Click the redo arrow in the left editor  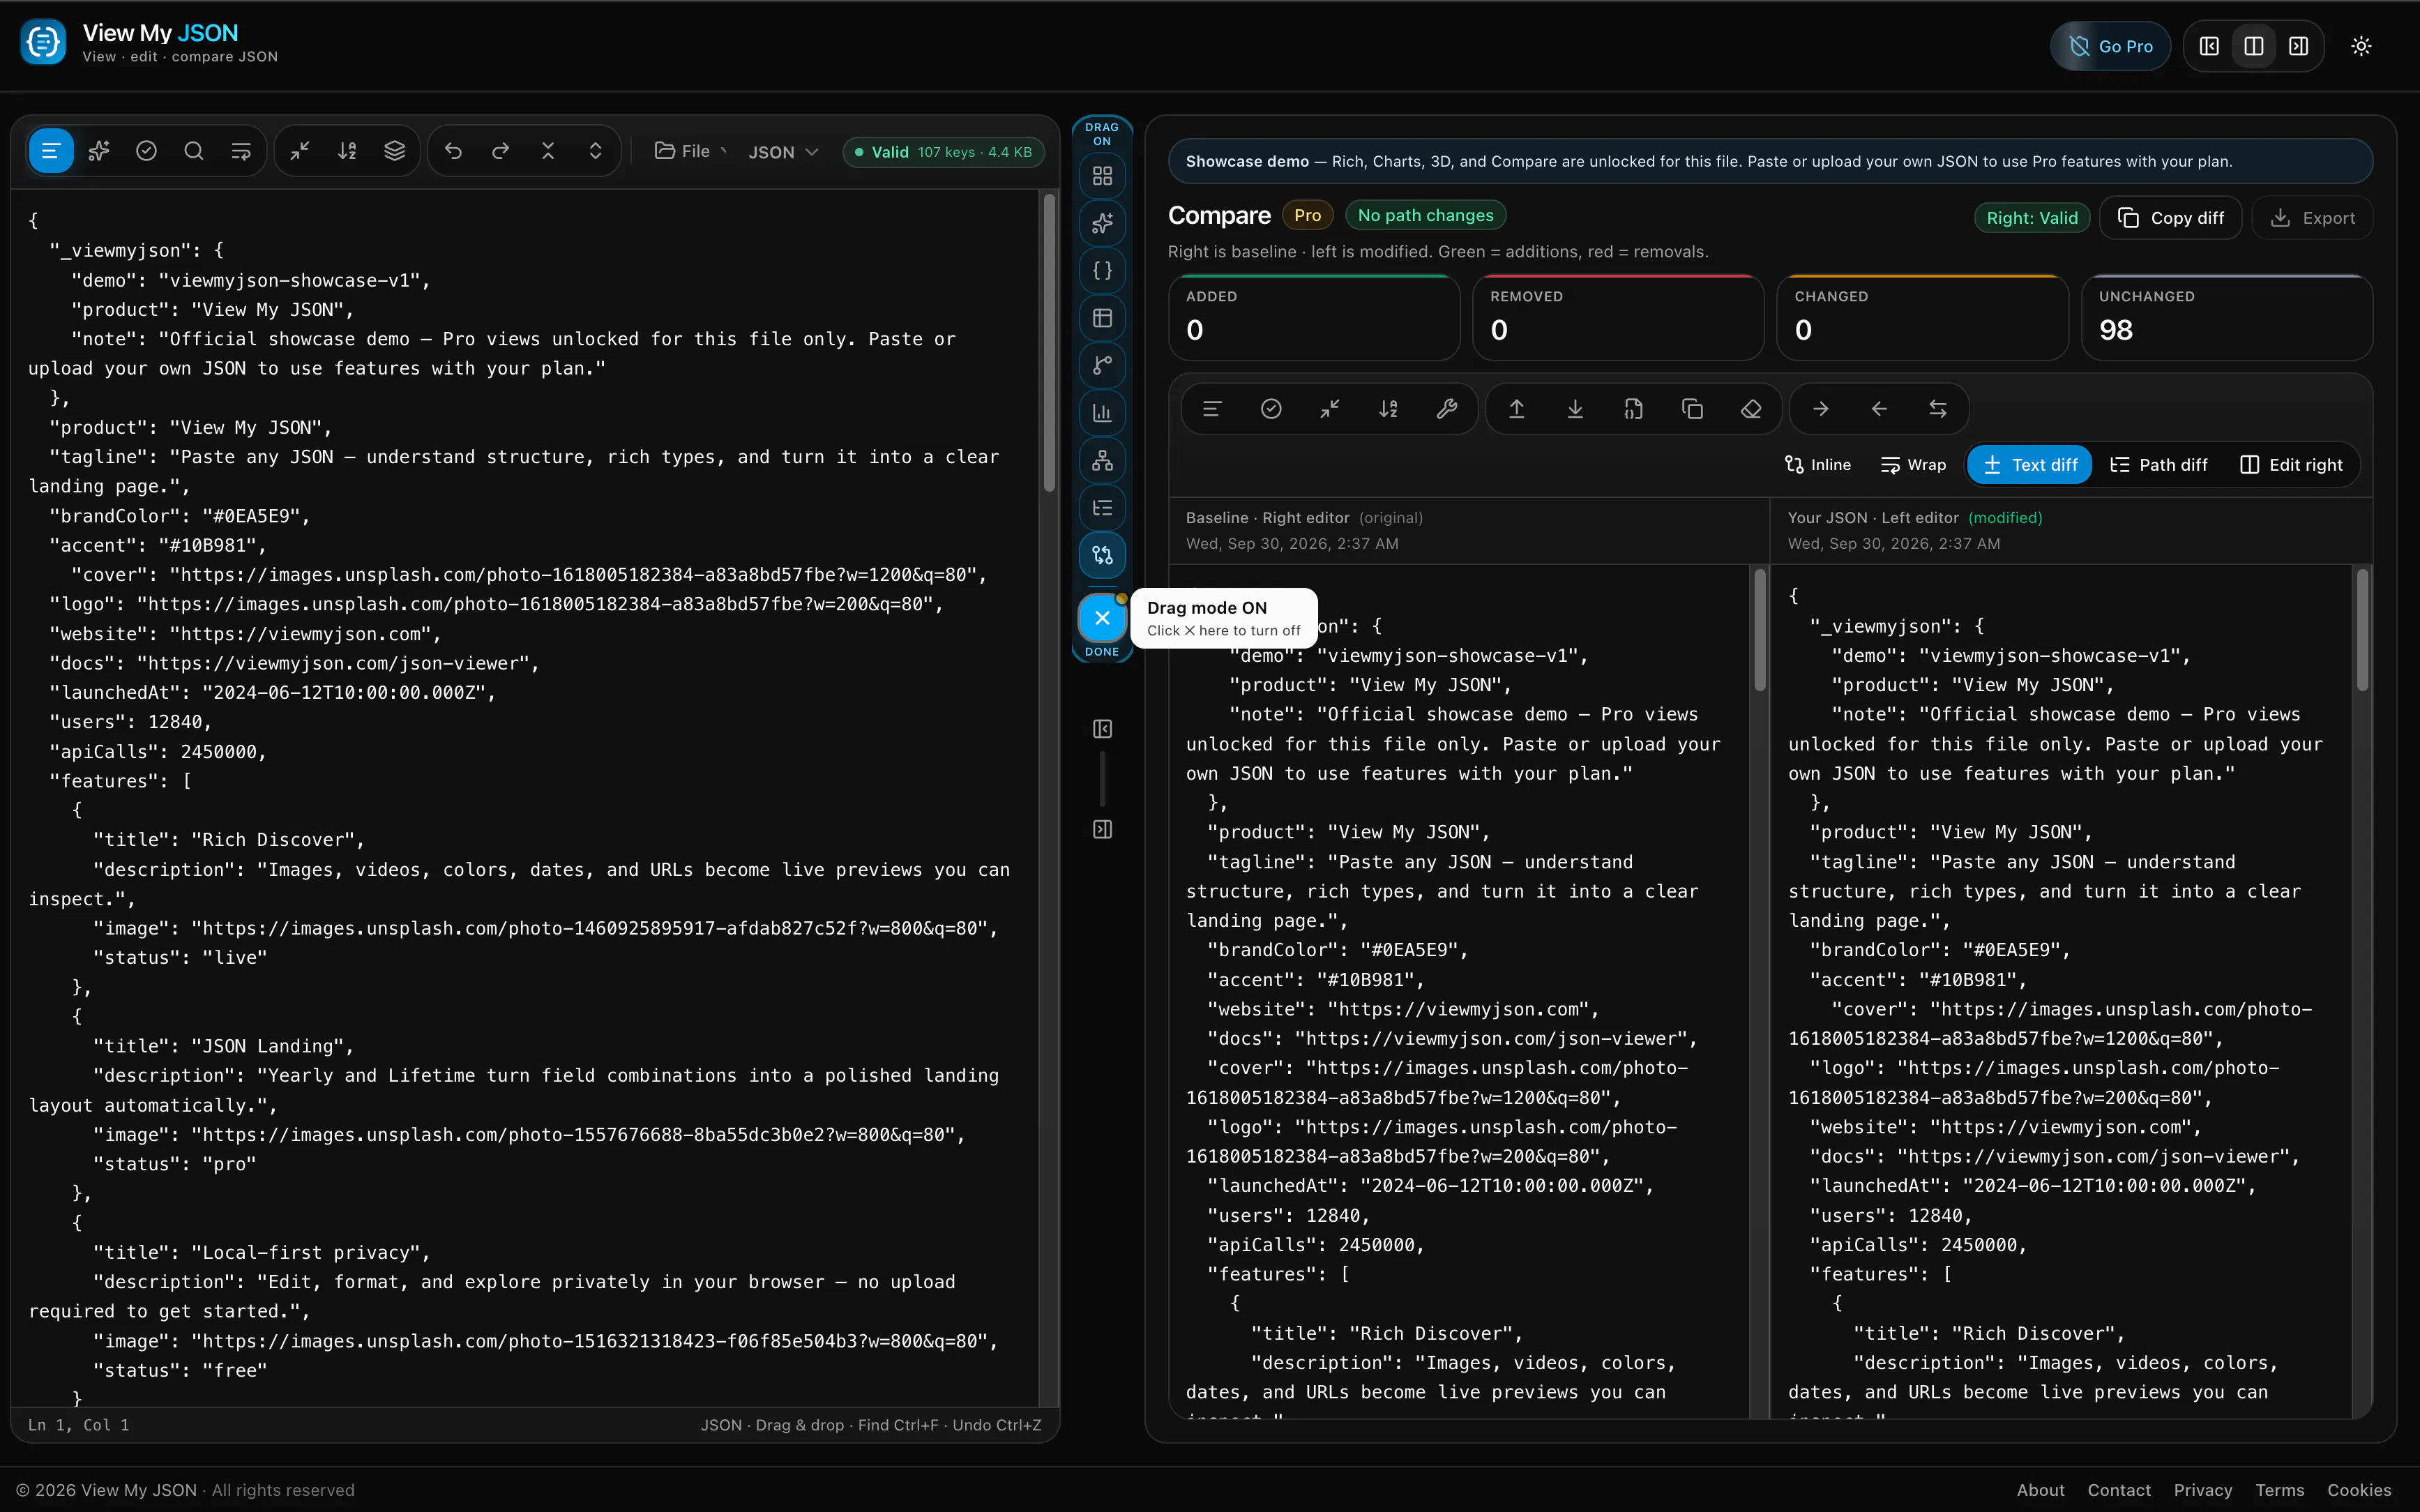point(501,151)
